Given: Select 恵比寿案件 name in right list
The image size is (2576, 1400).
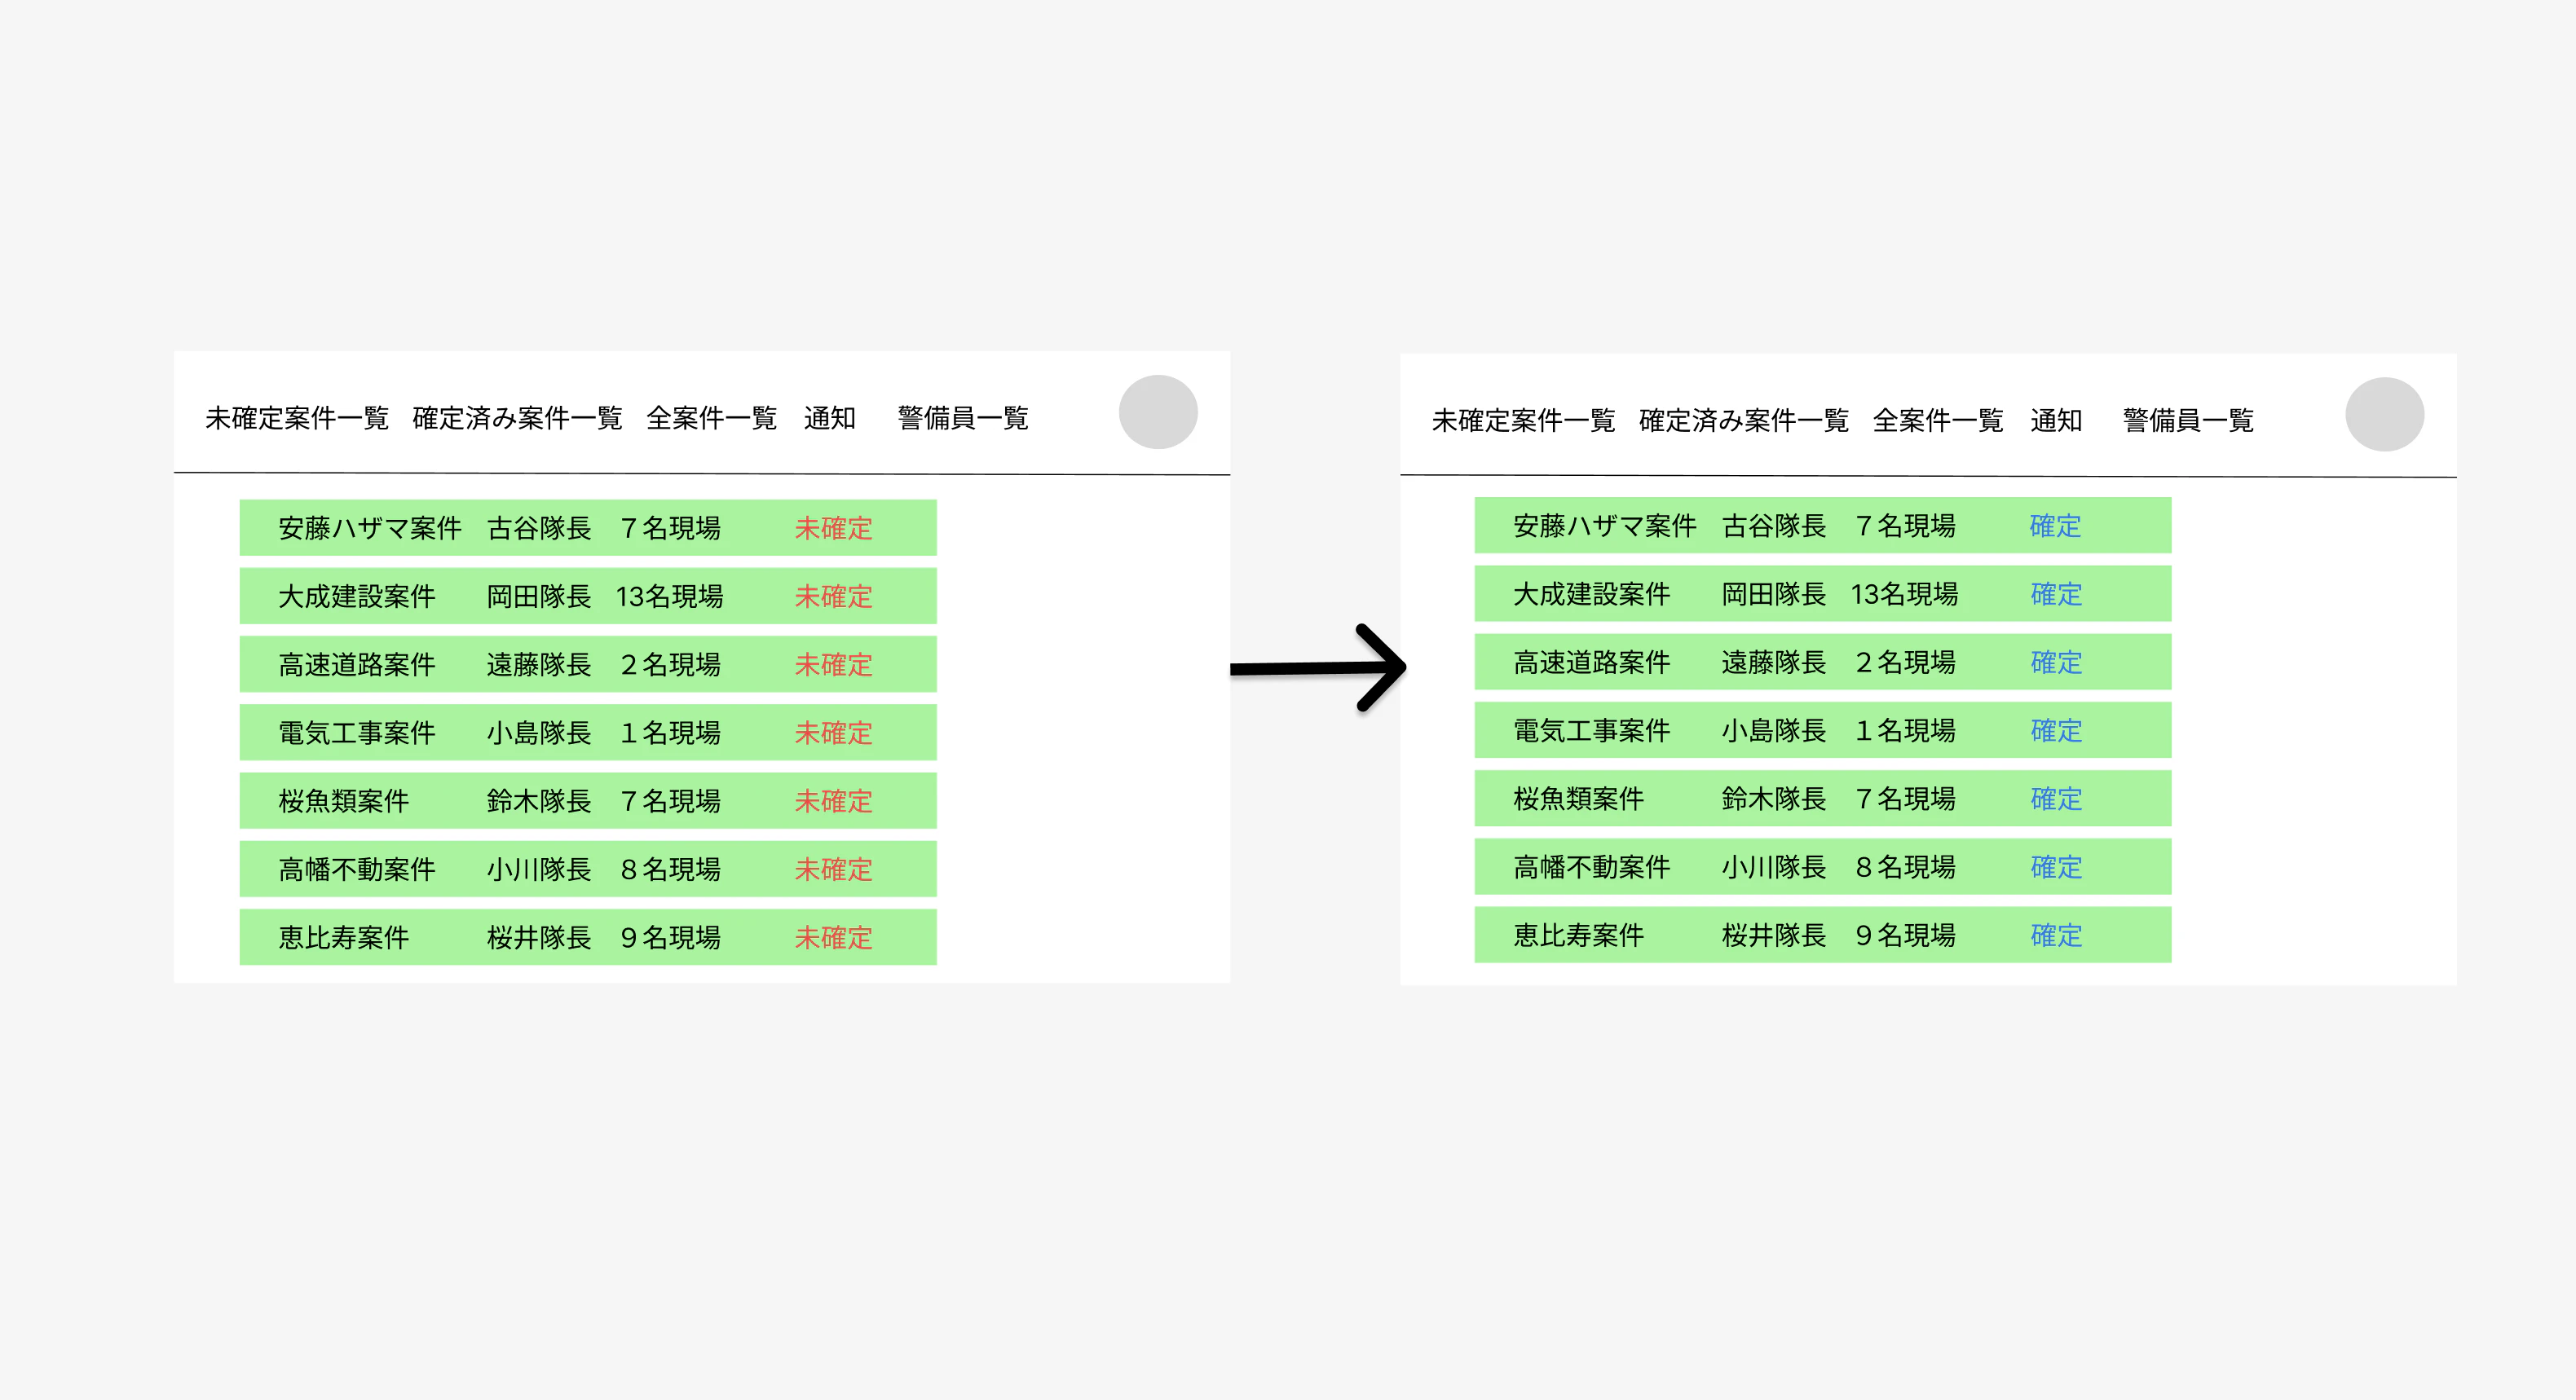Looking at the screenshot, I should click(x=1579, y=935).
